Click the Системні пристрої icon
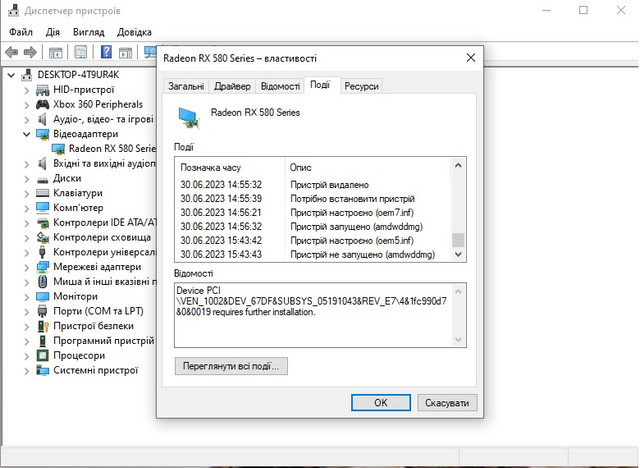Viewport: 640px width, 468px height. tap(43, 370)
